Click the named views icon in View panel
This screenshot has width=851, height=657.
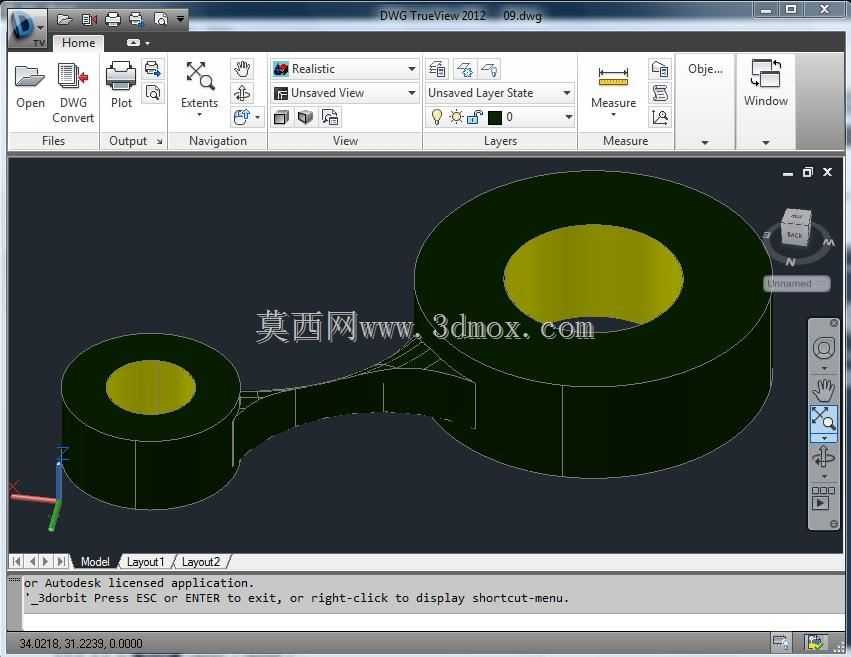[330, 117]
